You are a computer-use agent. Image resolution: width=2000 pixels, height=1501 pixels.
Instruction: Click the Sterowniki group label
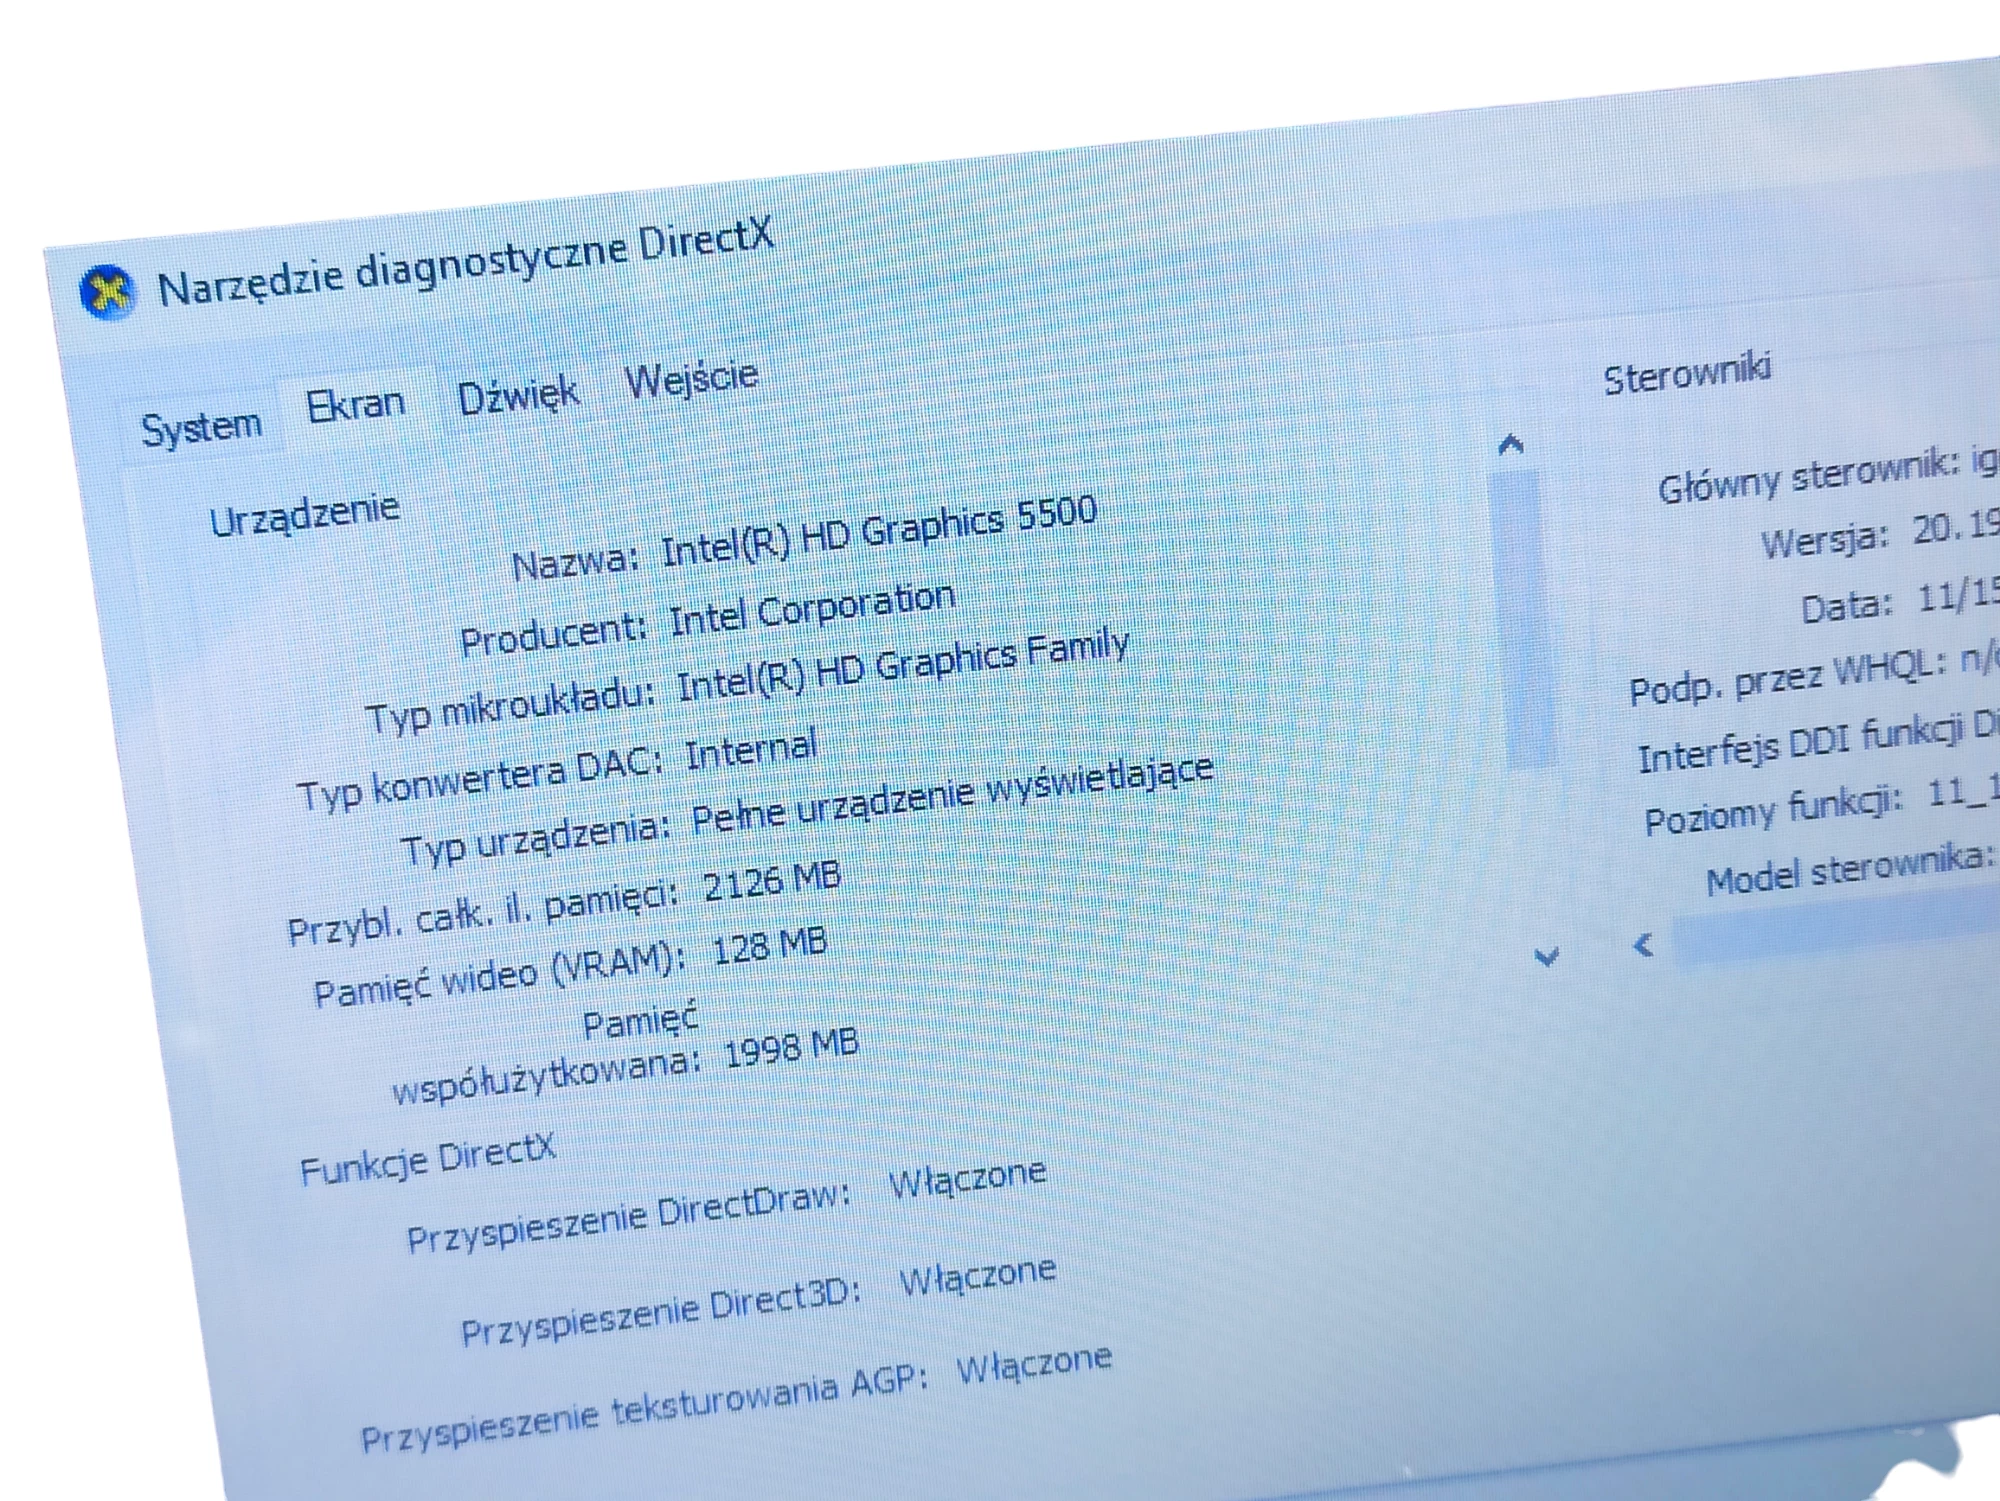click(x=1687, y=373)
